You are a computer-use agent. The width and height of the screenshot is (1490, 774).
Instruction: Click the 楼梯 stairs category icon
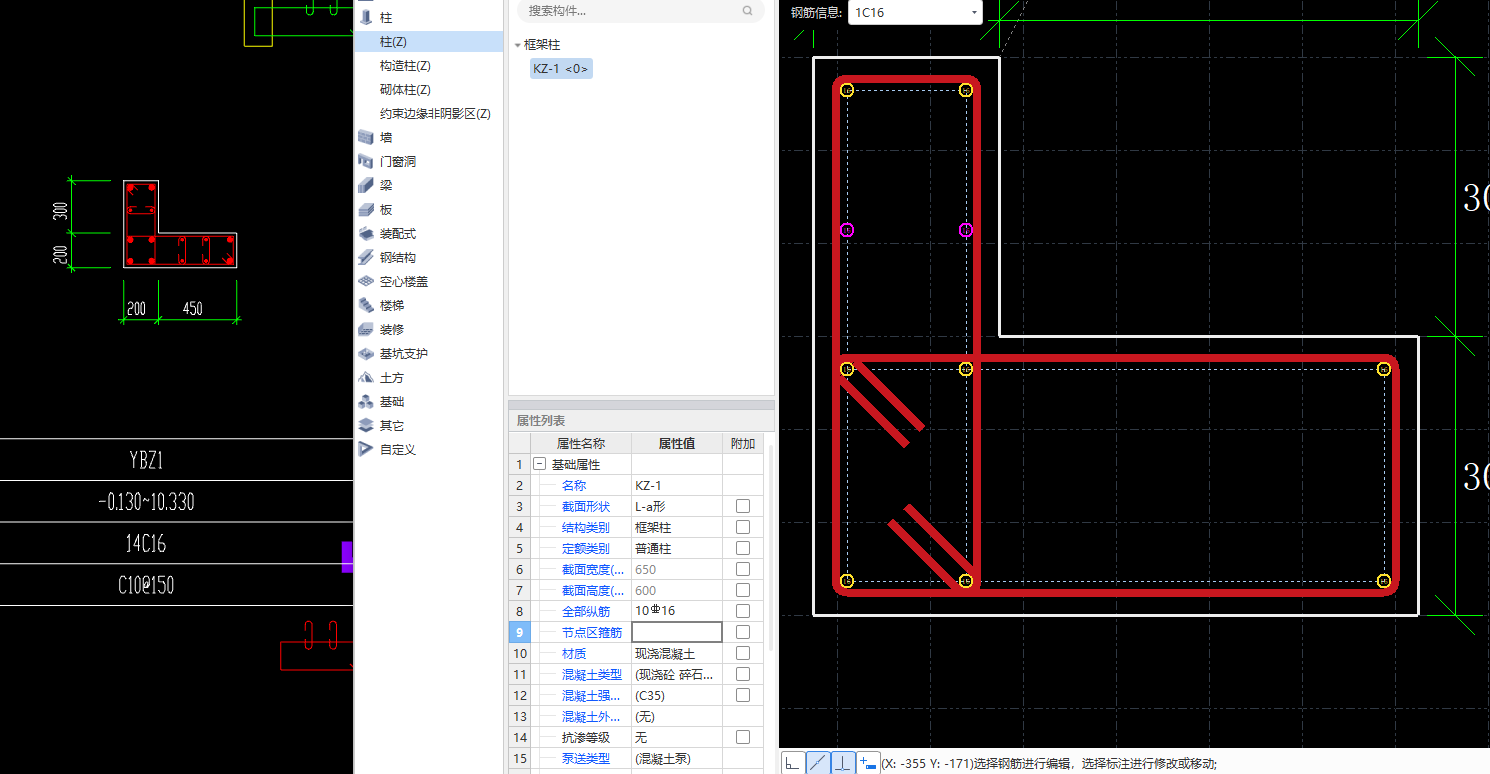click(365, 305)
